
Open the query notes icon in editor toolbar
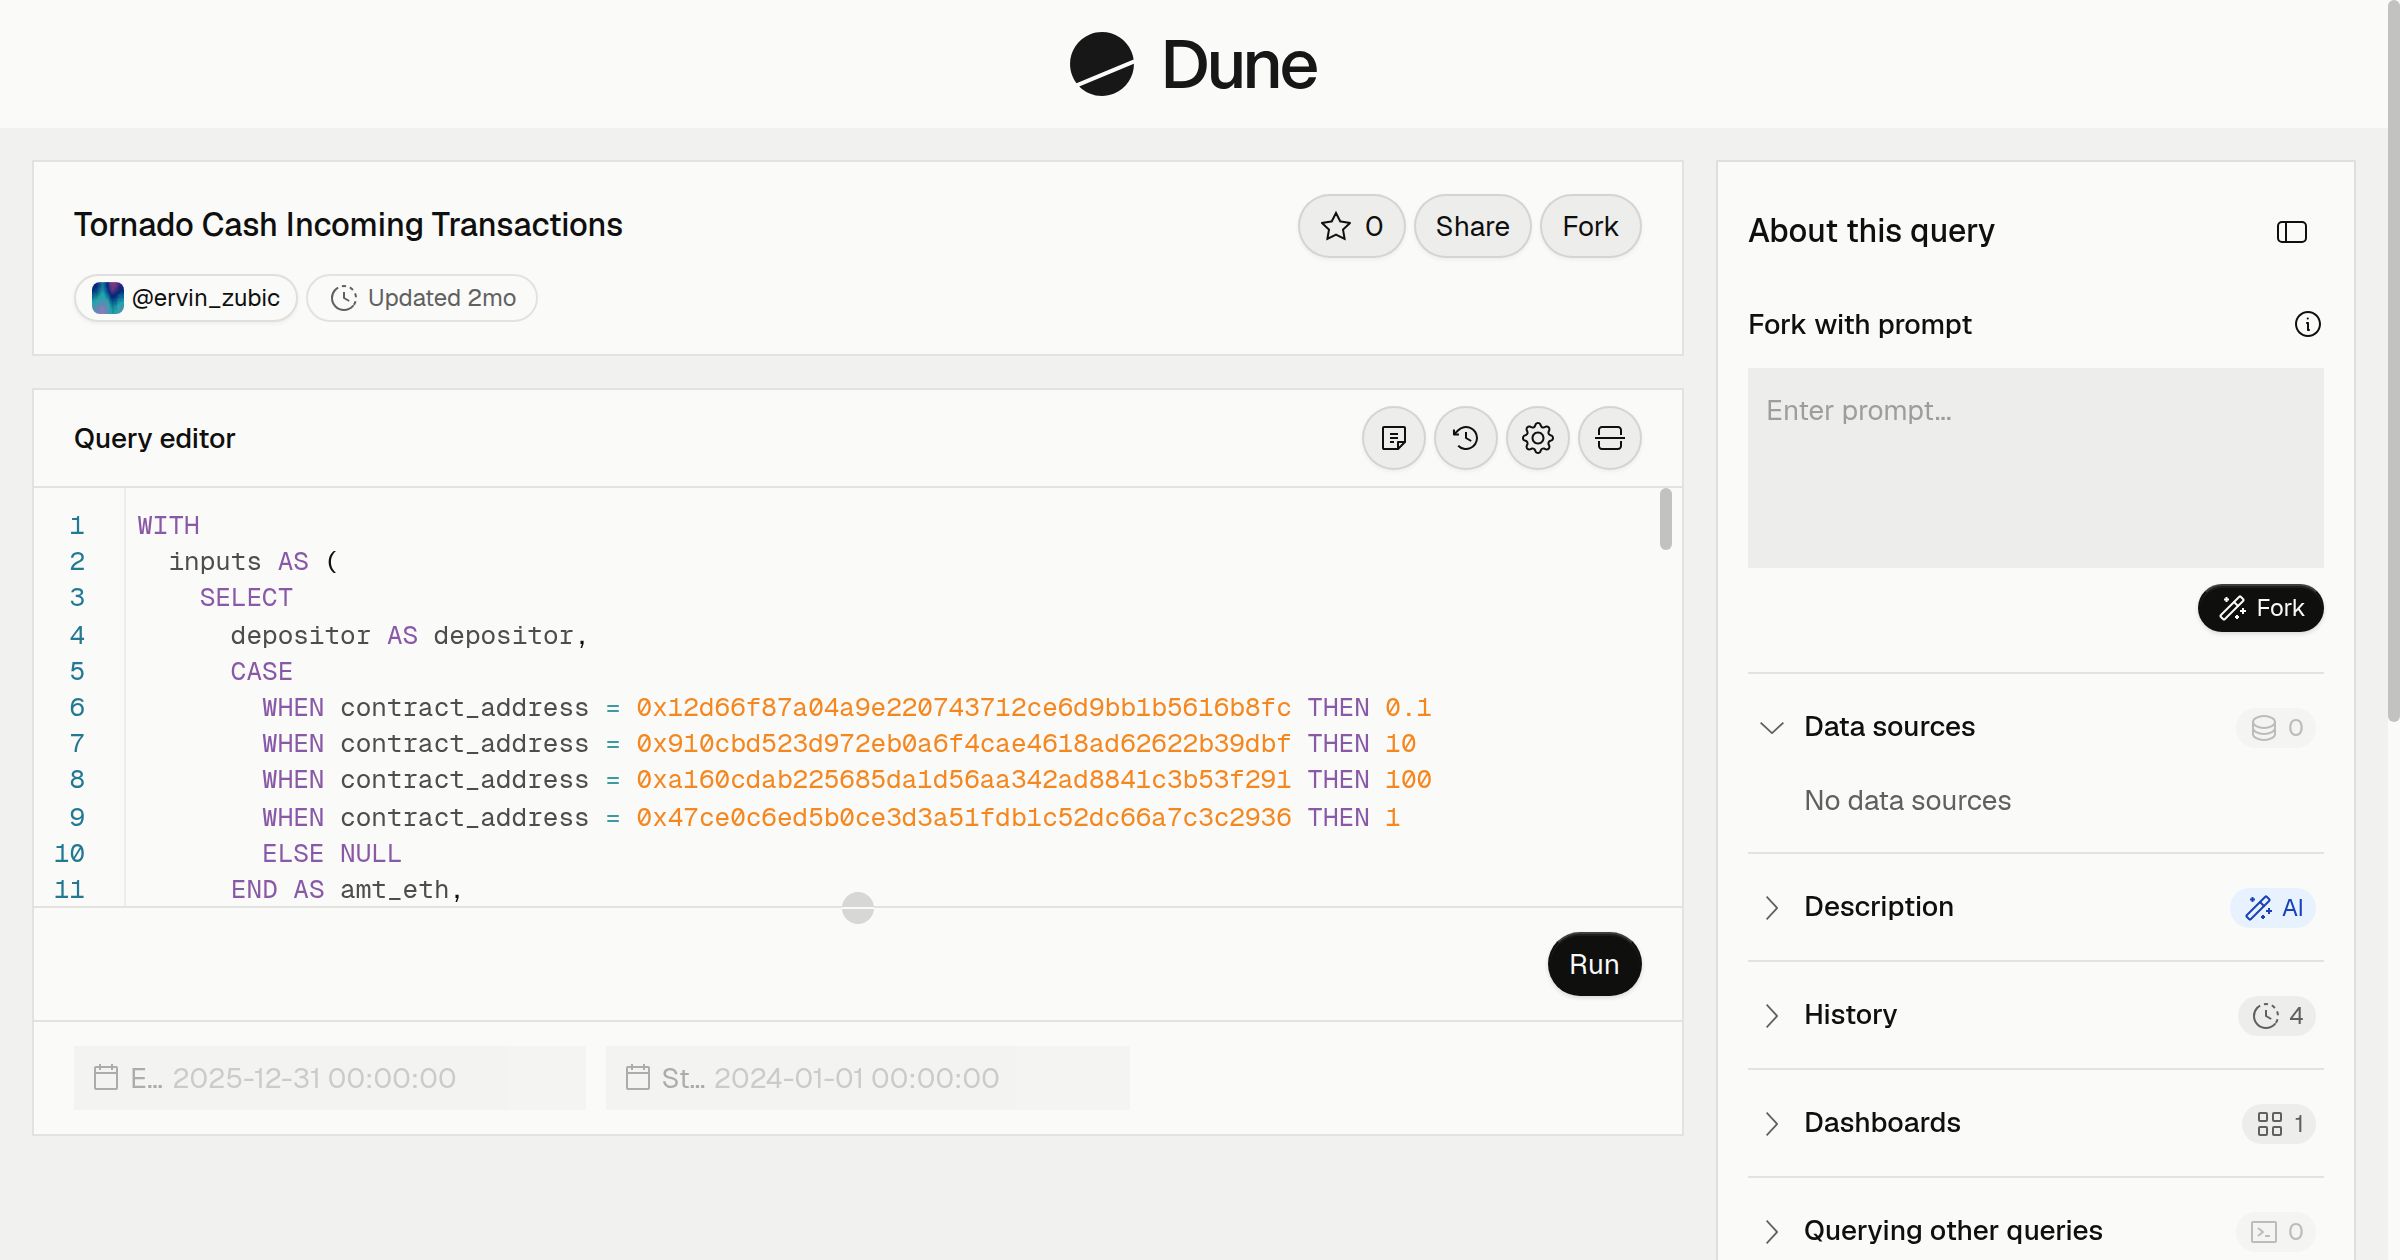[1394, 438]
